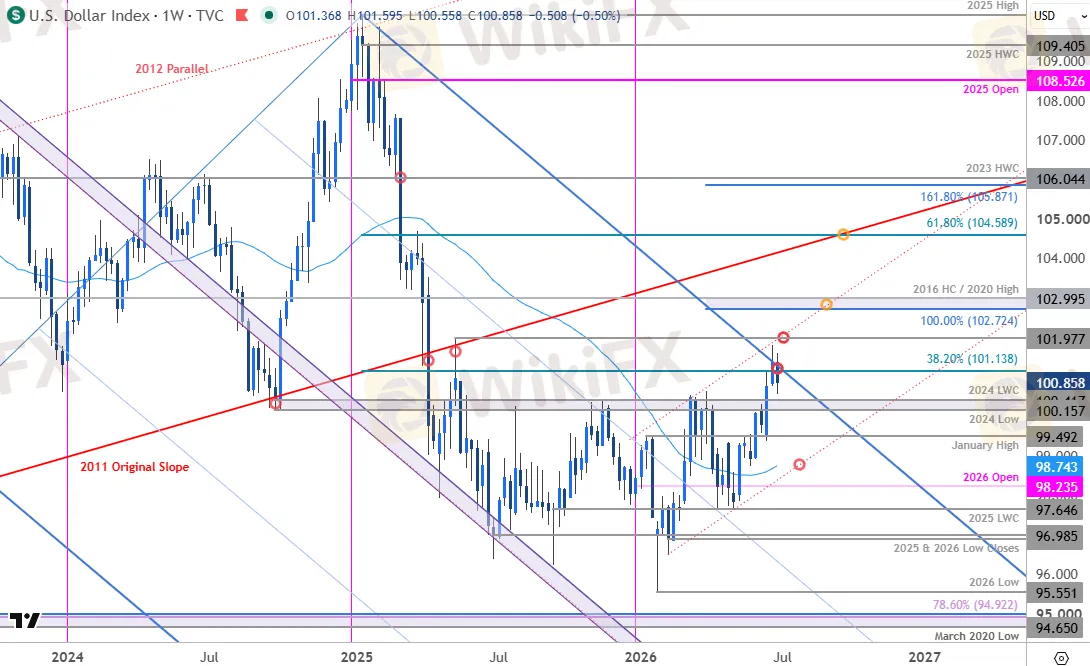Click the red circle marker near 2026 Open
Image resolution: width=1090 pixels, height=666 pixels.
[799, 464]
